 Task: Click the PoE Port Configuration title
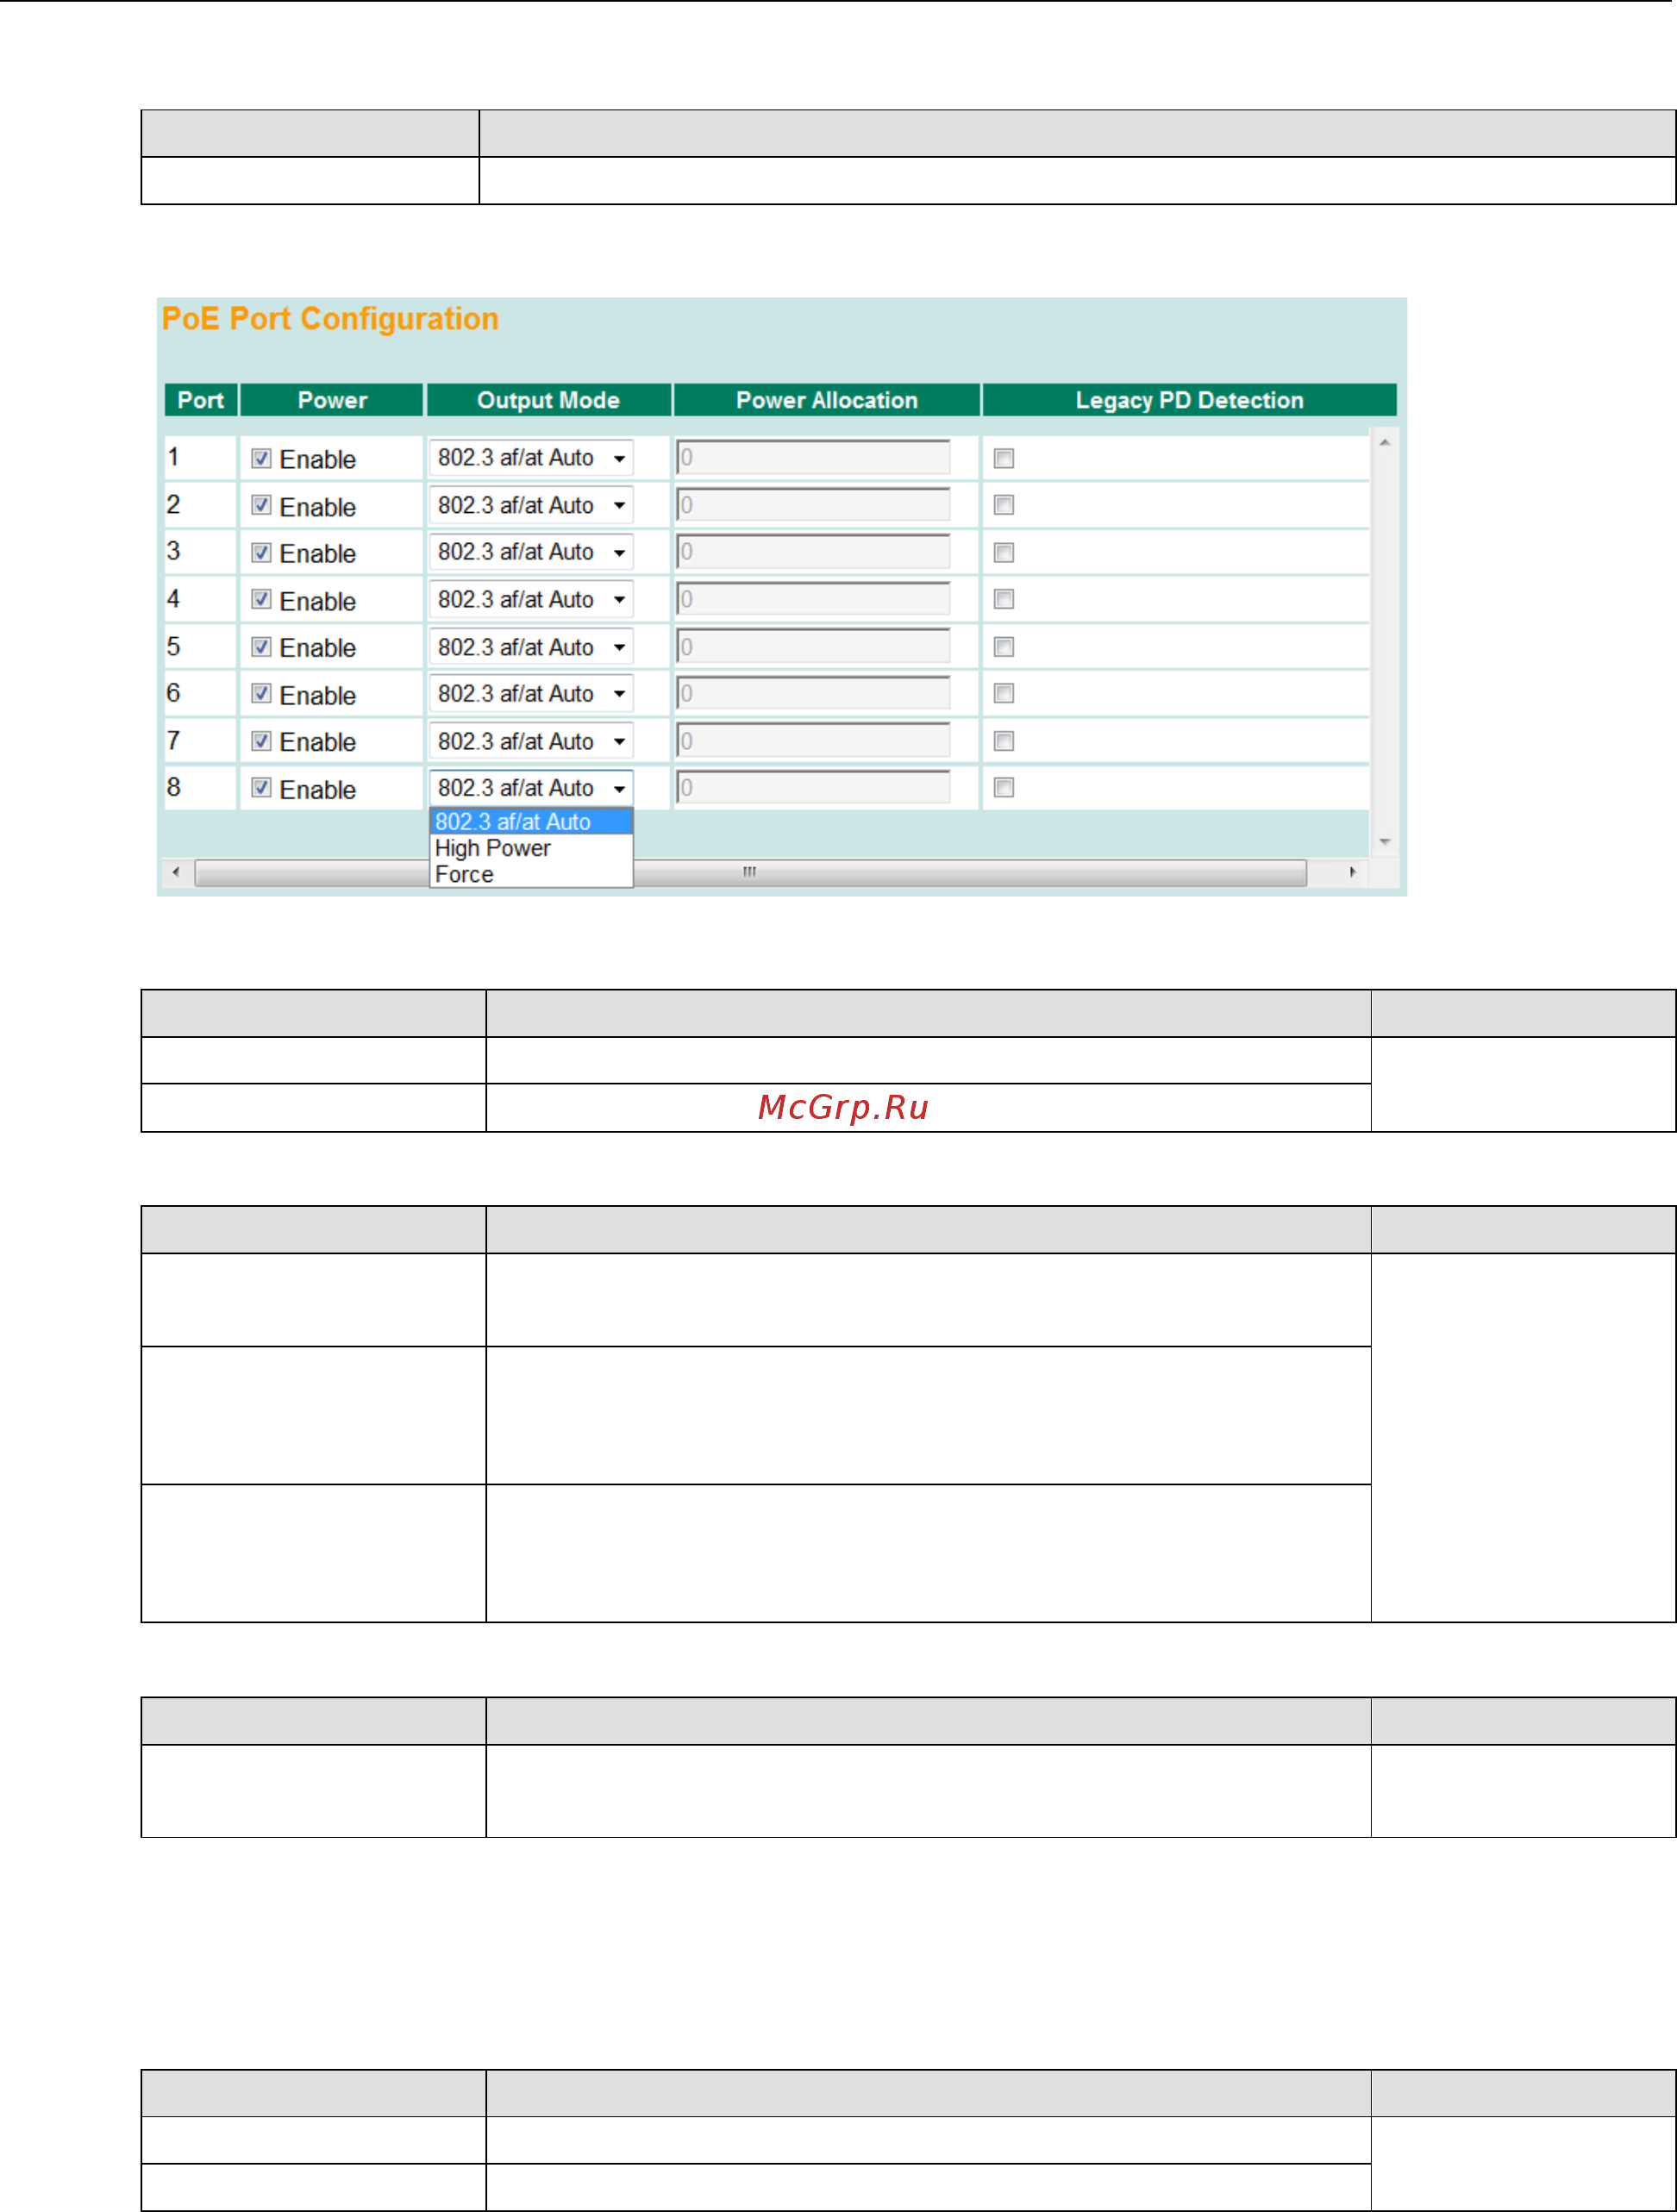(330, 319)
